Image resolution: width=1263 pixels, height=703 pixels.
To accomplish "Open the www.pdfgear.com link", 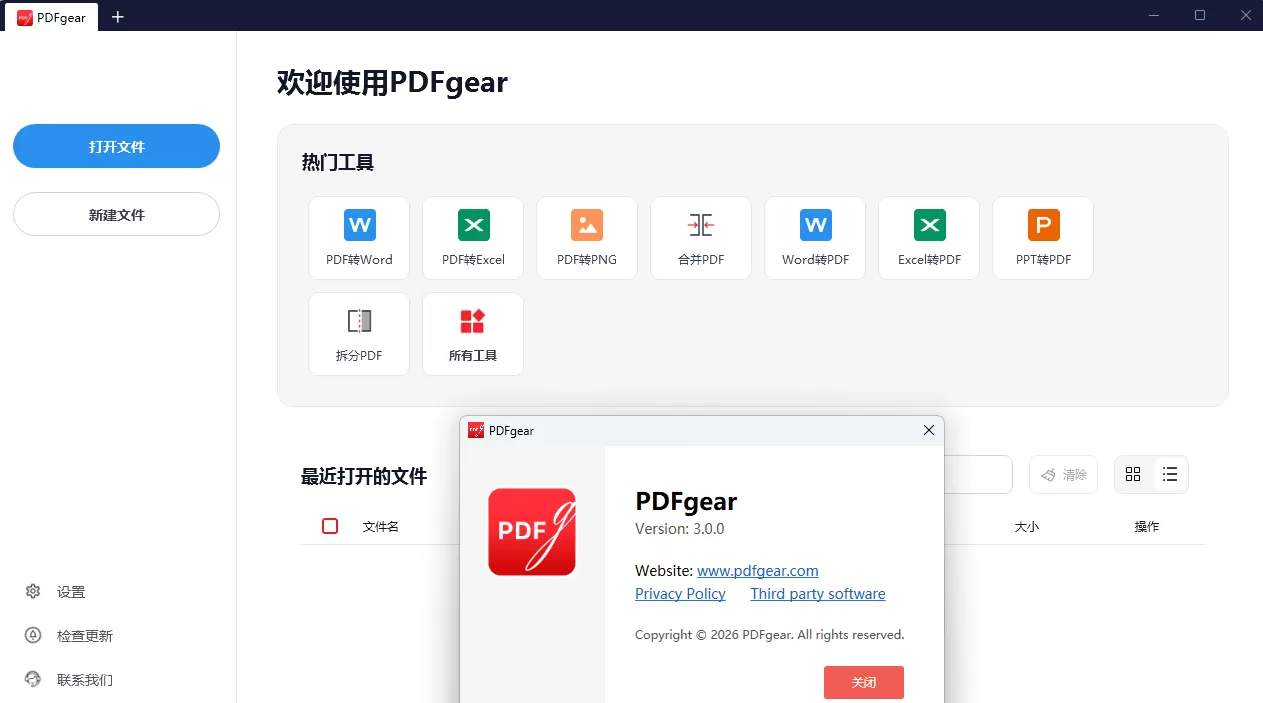I will (758, 571).
